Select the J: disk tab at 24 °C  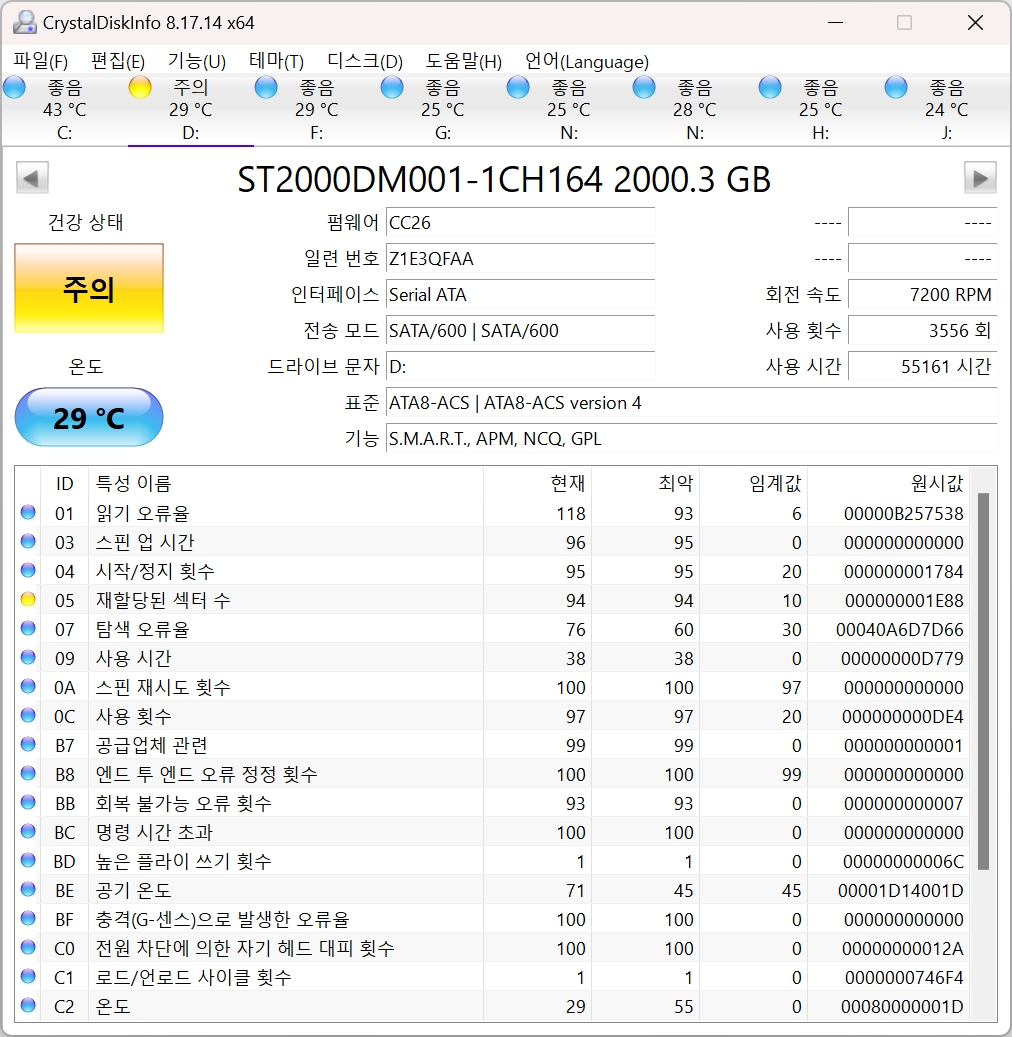[x=947, y=110]
